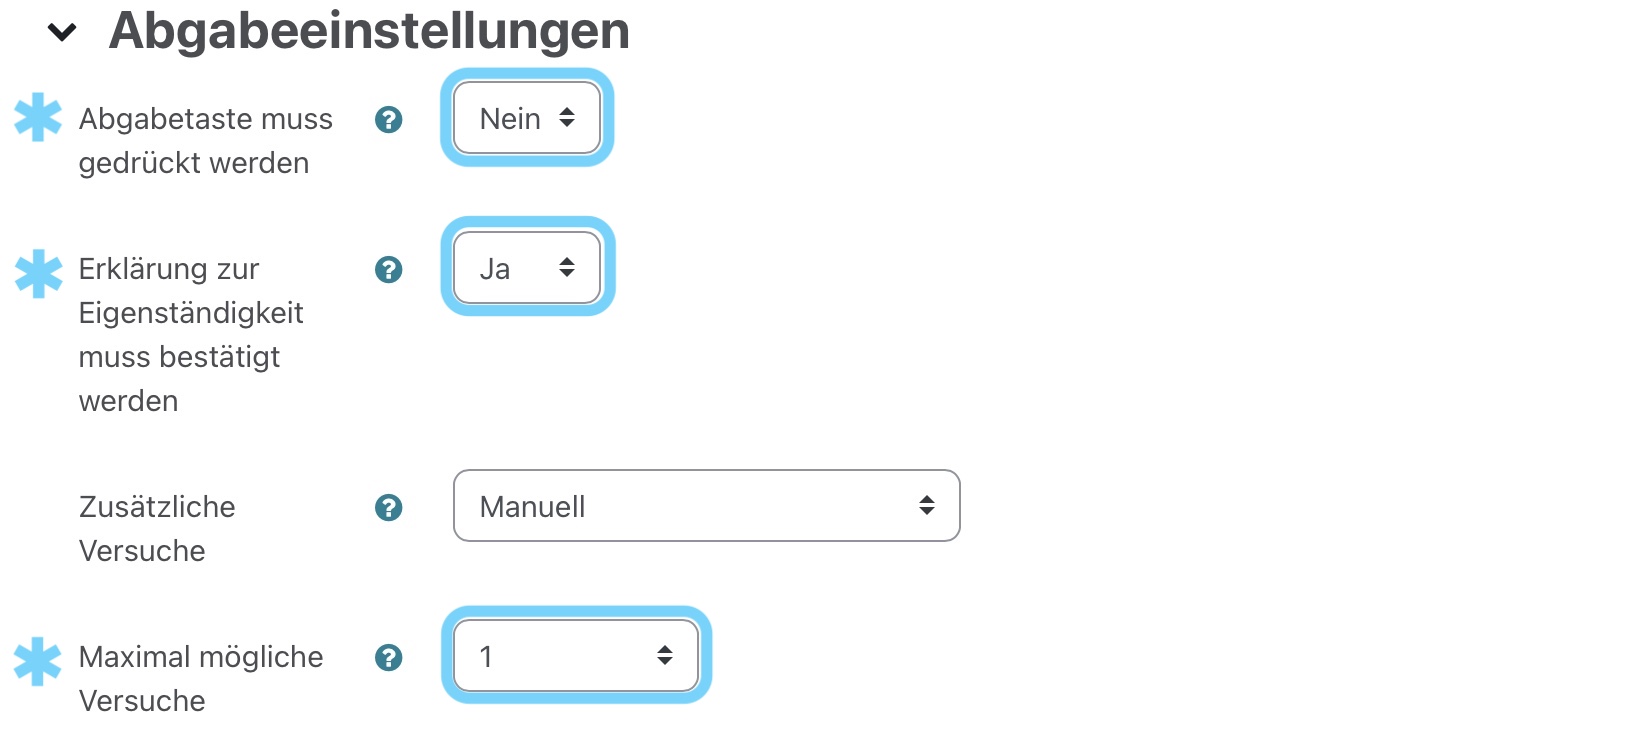This screenshot has height=748, width=1632.
Task: Click the asterisk beside Maximal mögliche Versuche
Action: click(x=37, y=660)
